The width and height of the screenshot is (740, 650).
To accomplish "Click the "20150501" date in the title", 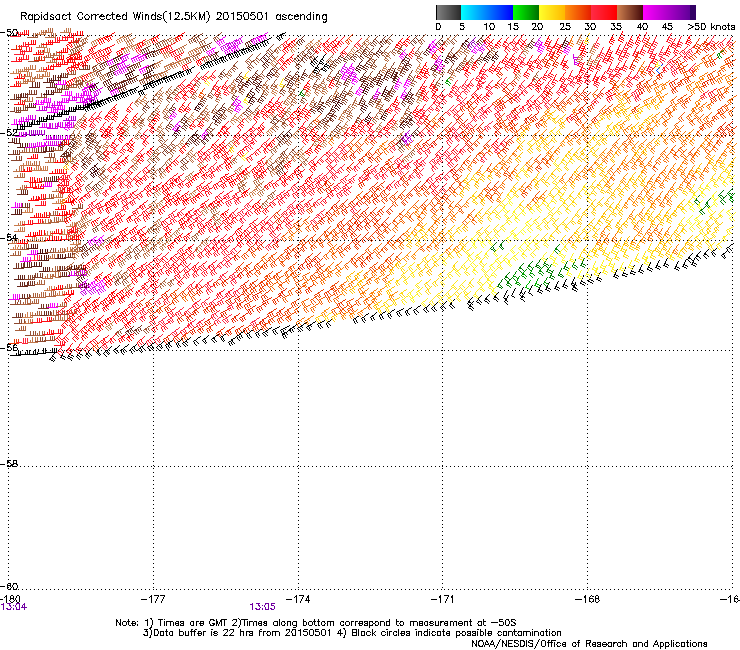I will (x=242, y=17).
